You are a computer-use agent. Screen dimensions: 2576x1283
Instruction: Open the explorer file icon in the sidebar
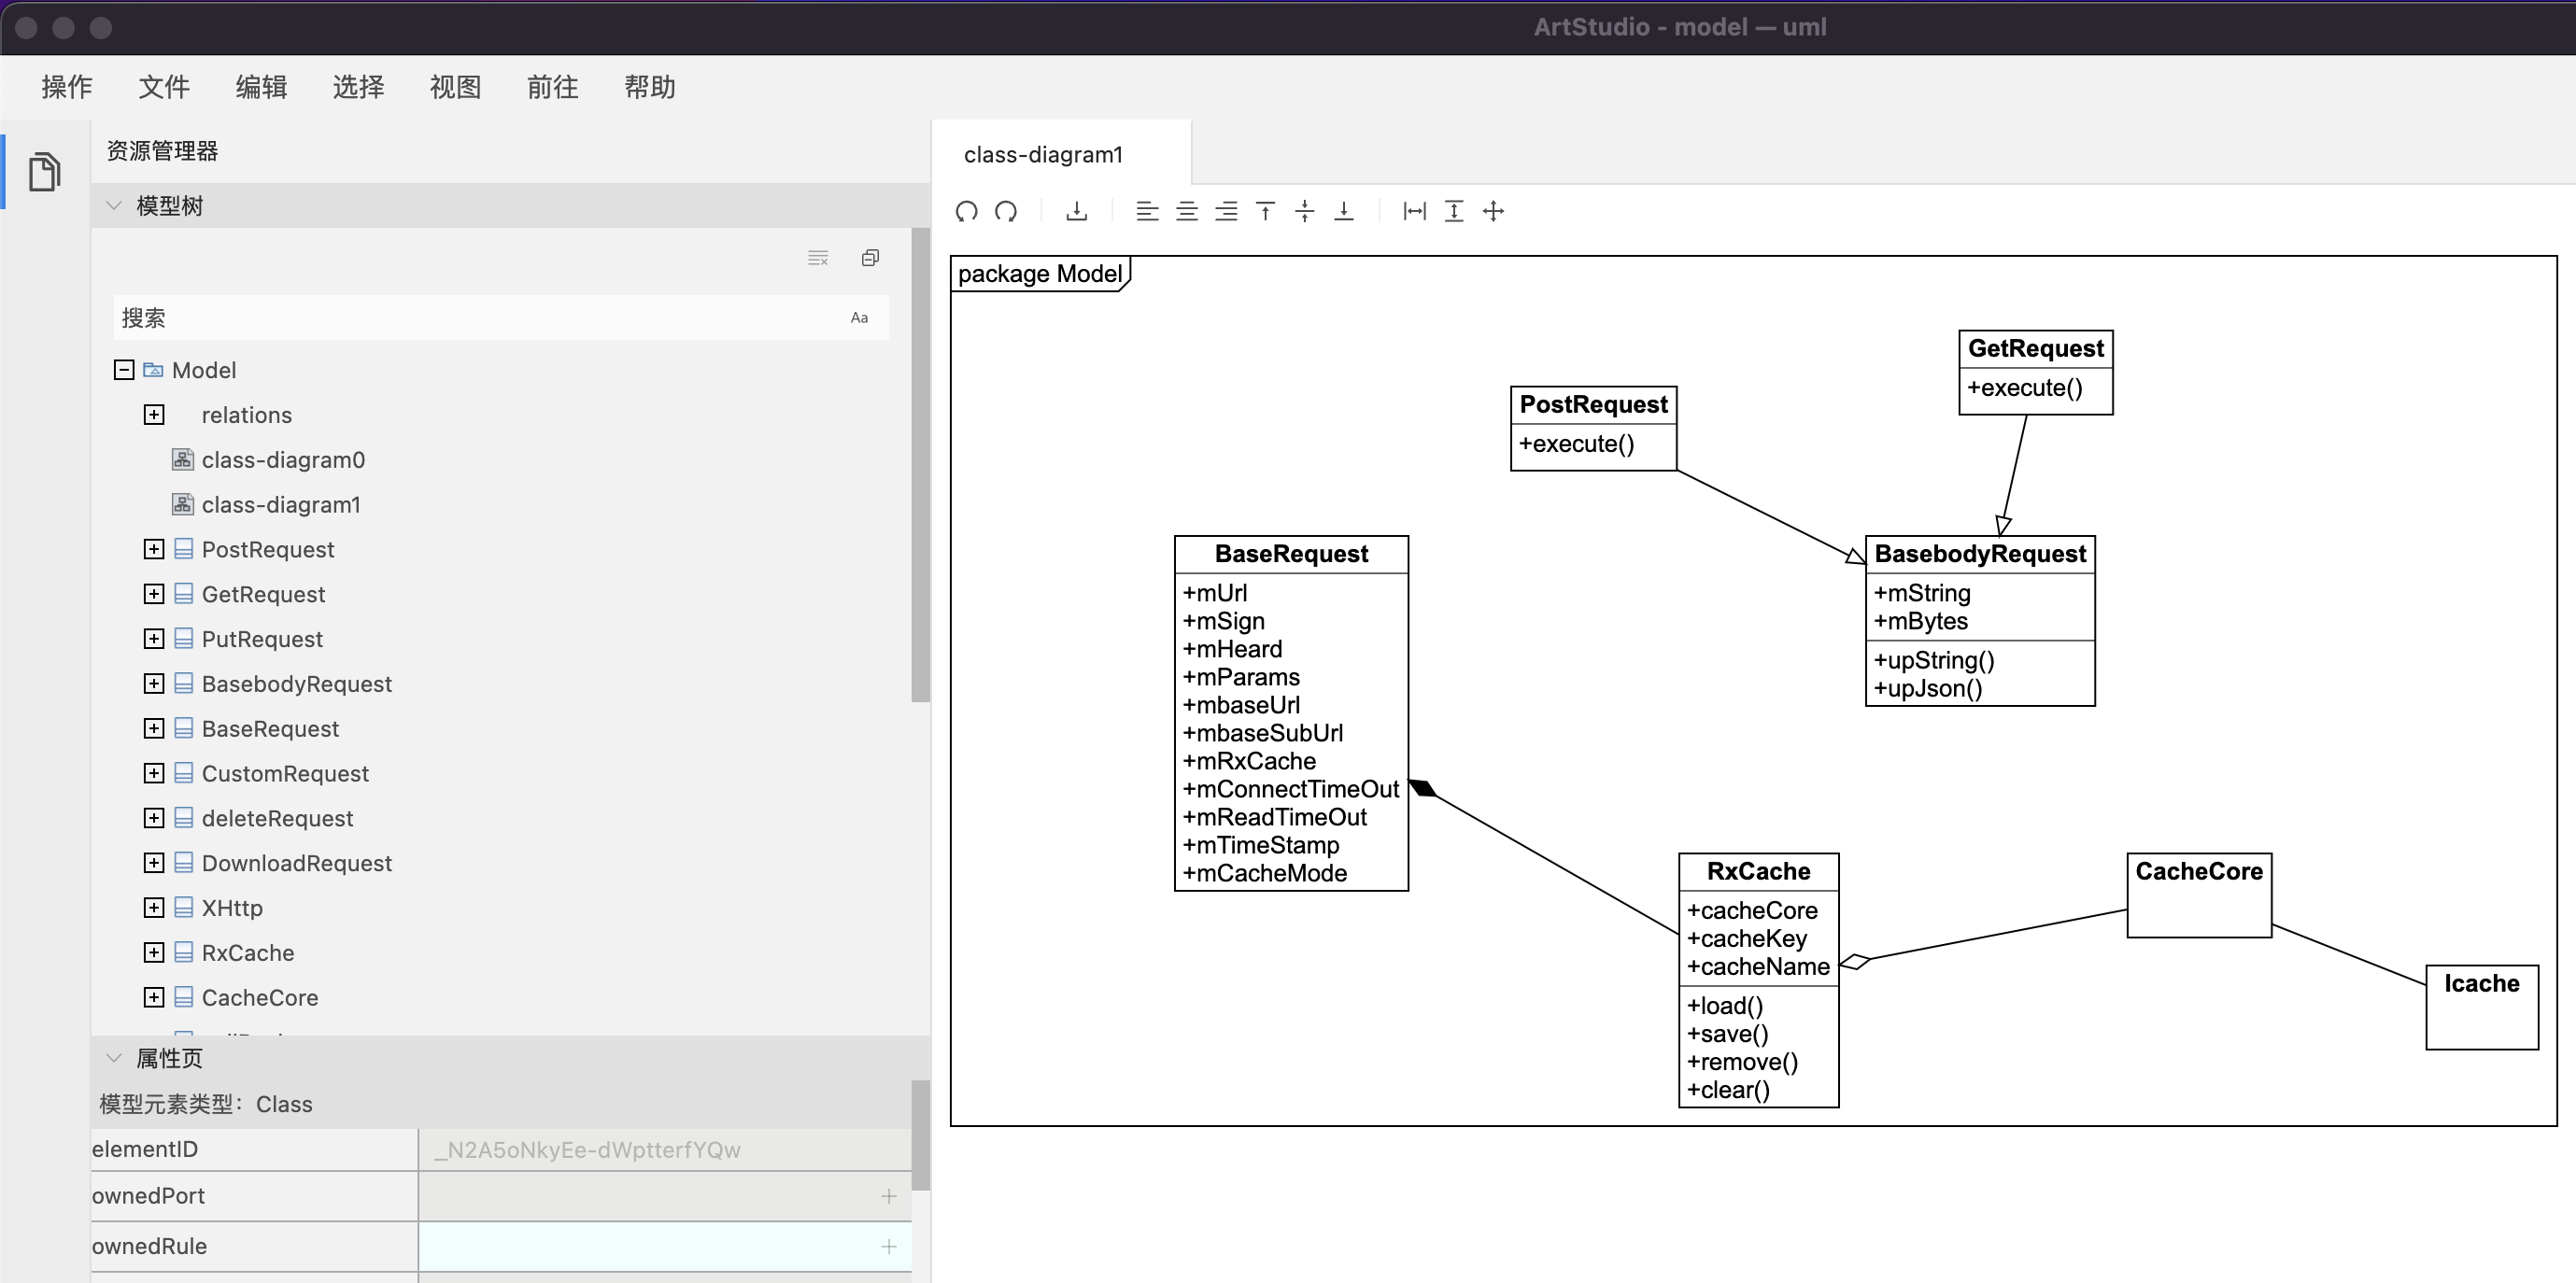point(44,171)
